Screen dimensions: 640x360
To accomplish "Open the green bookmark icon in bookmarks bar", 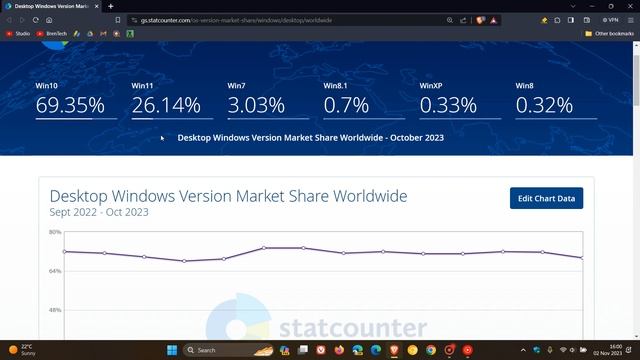I will pyautogui.click(x=130, y=34).
